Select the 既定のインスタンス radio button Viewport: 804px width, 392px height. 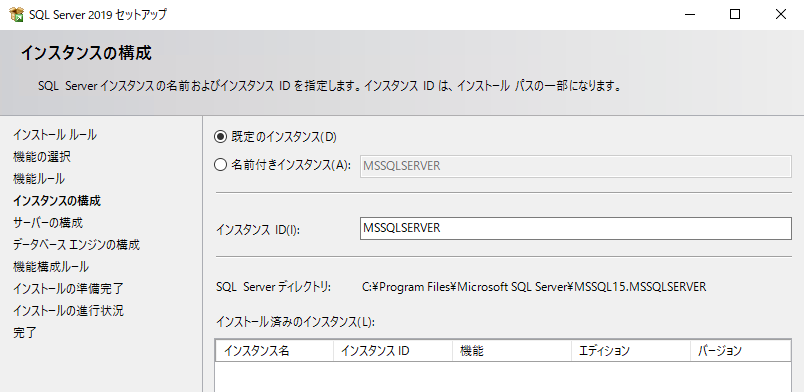tap(220, 137)
